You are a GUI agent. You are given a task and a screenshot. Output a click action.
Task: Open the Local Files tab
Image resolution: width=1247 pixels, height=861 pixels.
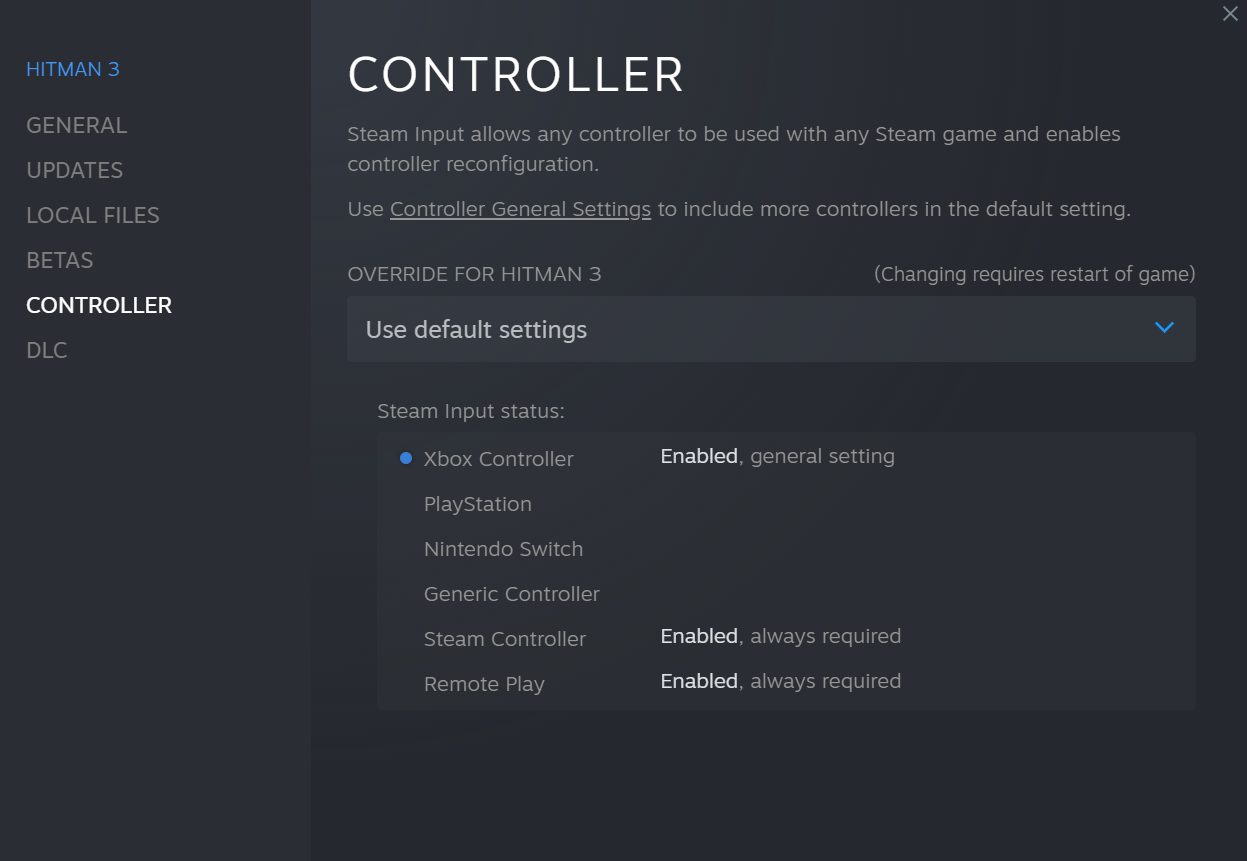pos(93,215)
